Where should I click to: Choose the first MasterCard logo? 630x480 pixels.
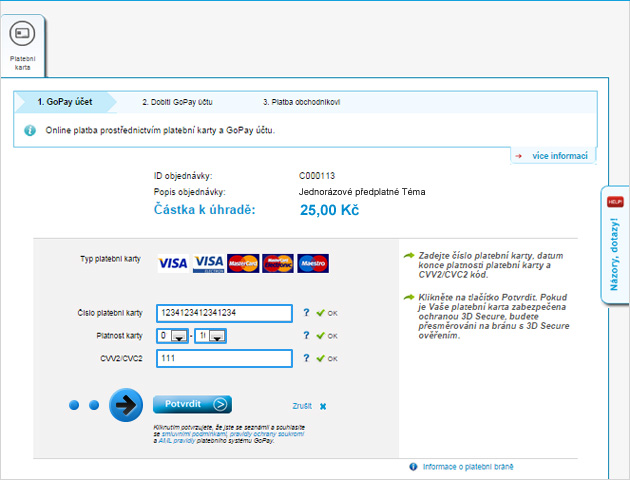click(x=243, y=263)
